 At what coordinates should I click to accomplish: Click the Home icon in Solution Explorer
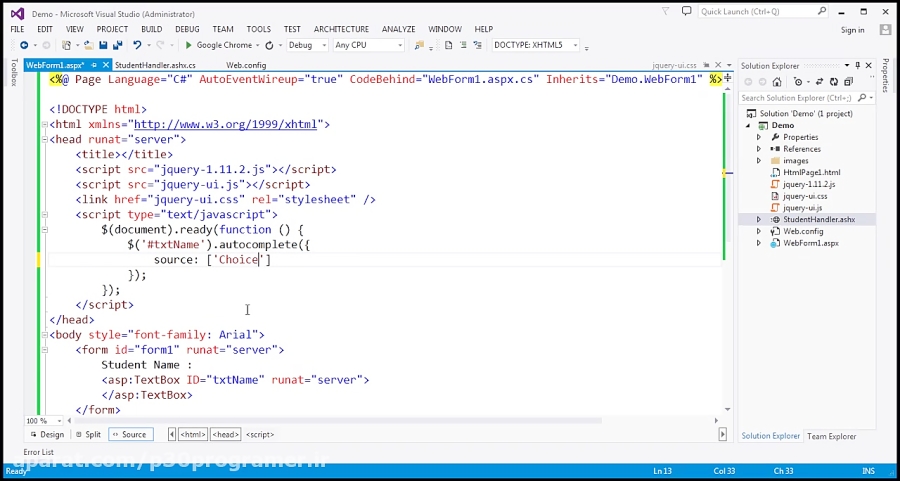pyautogui.click(x=777, y=82)
